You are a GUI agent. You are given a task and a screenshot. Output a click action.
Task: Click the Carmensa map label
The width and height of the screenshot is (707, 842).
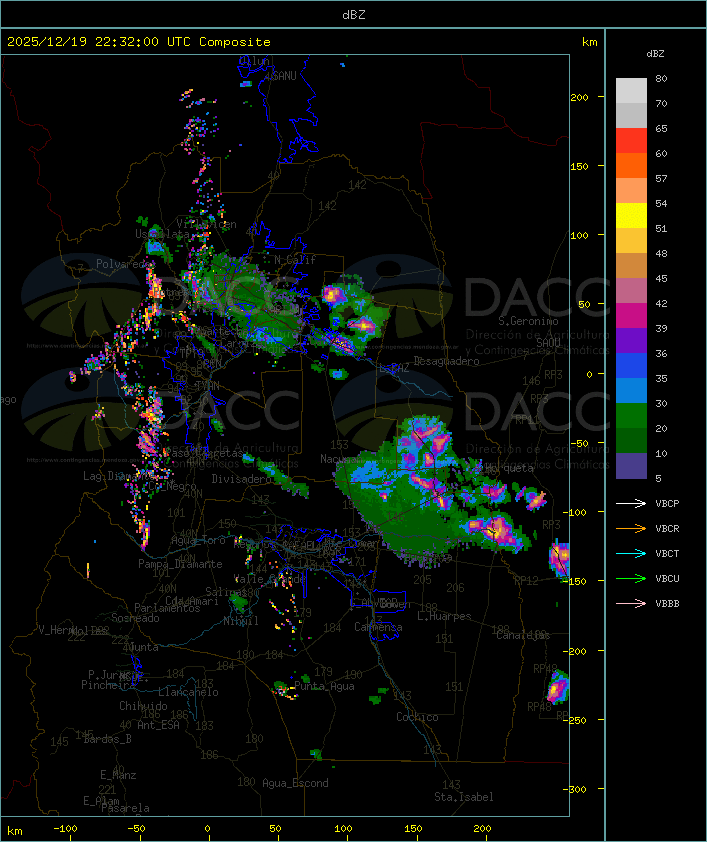click(378, 627)
